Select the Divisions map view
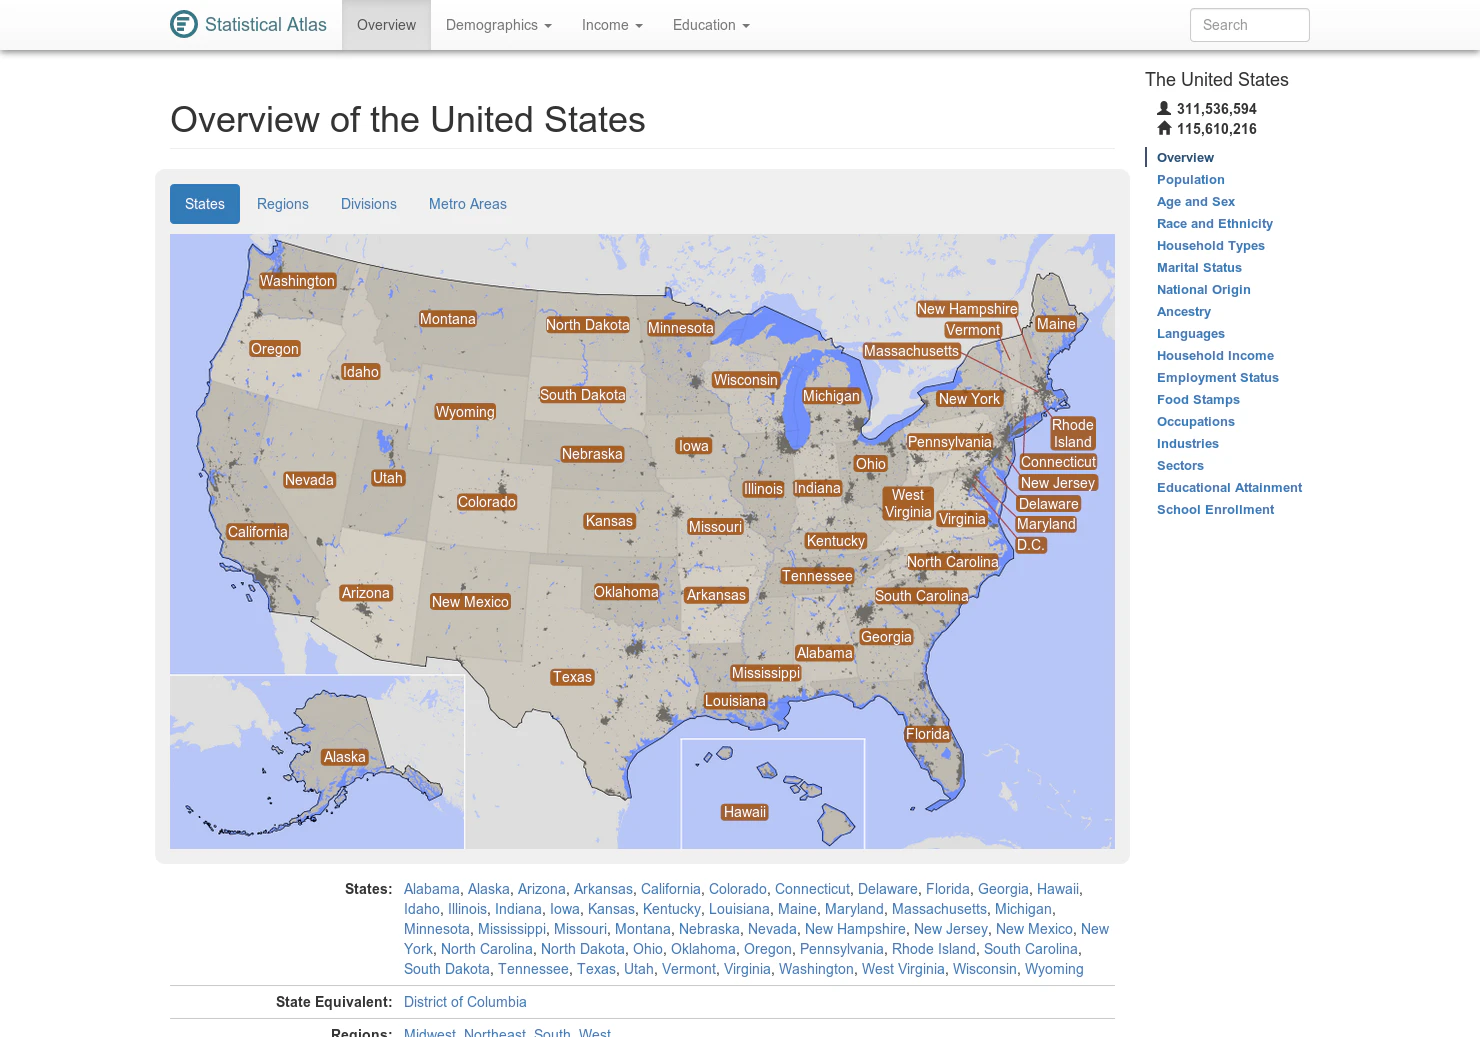This screenshot has height=1037, width=1480. tap(368, 204)
